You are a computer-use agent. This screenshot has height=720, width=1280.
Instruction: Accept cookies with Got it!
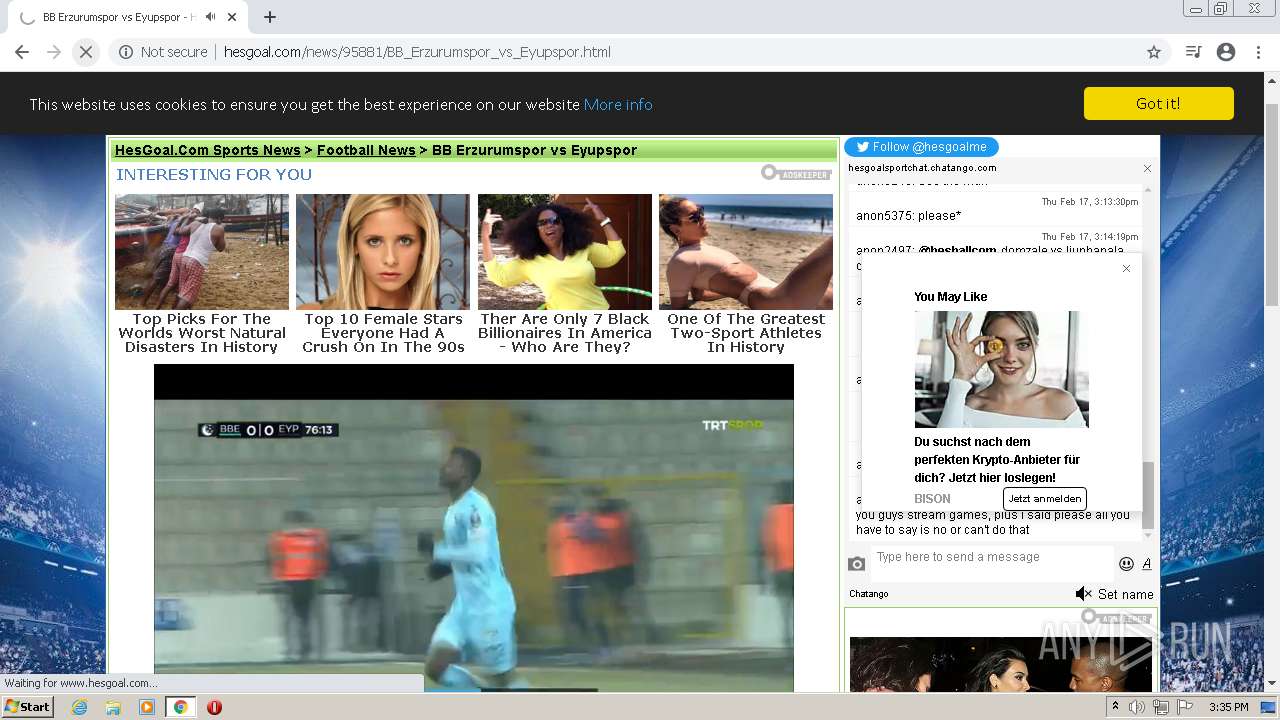click(x=1158, y=103)
